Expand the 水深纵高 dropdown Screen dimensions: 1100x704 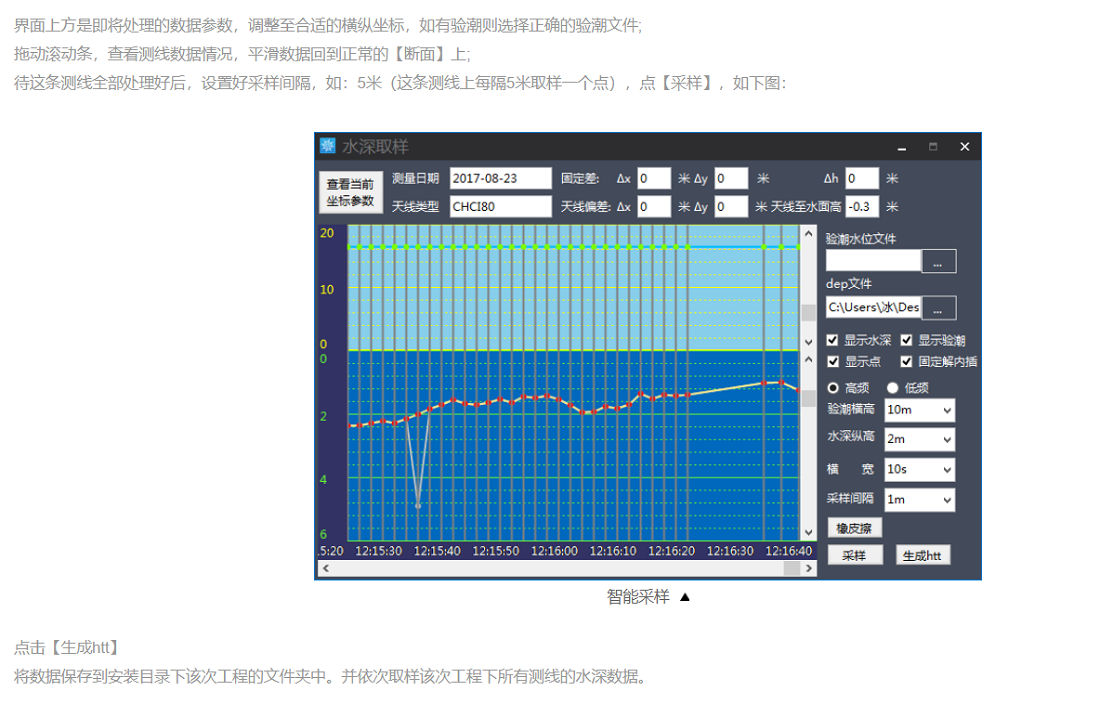pos(920,440)
